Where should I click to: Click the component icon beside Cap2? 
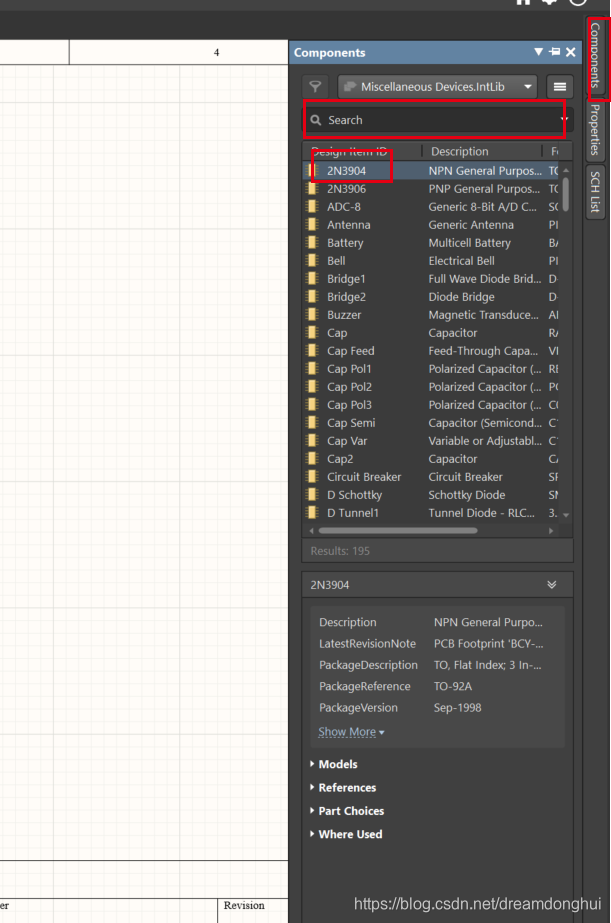point(312,459)
